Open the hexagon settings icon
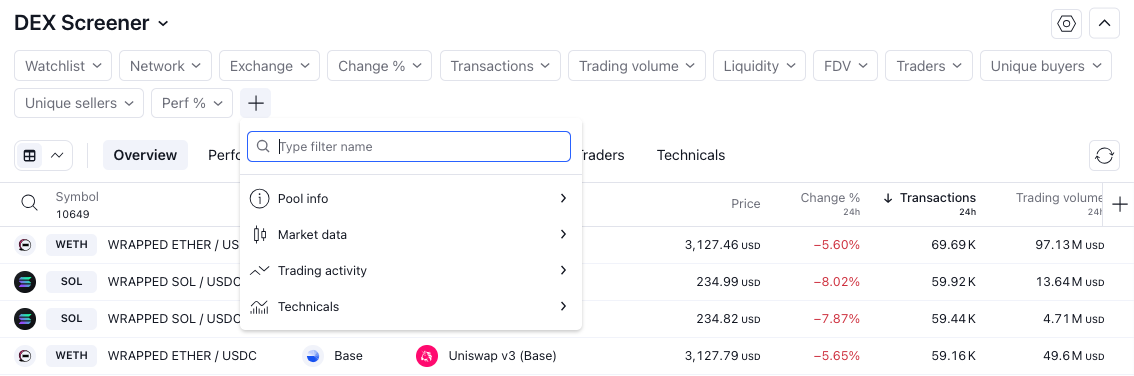This screenshot has height=376, width=1134. coord(1067,24)
